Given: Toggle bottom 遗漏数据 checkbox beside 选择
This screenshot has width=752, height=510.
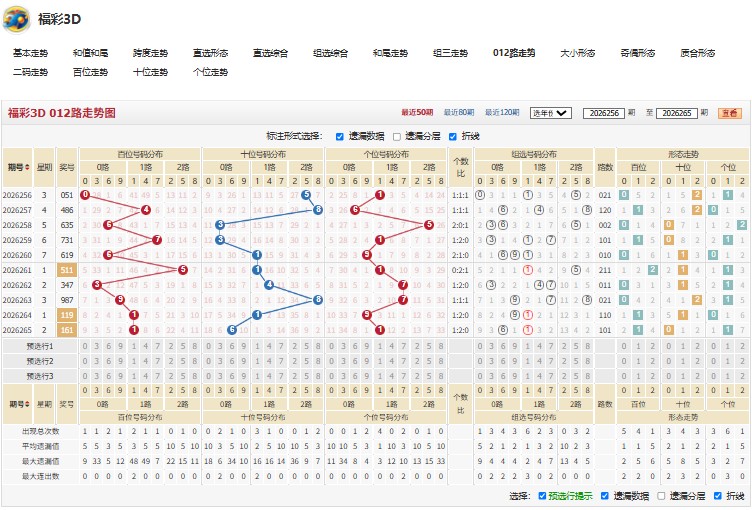Looking at the screenshot, I should pos(605,496).
